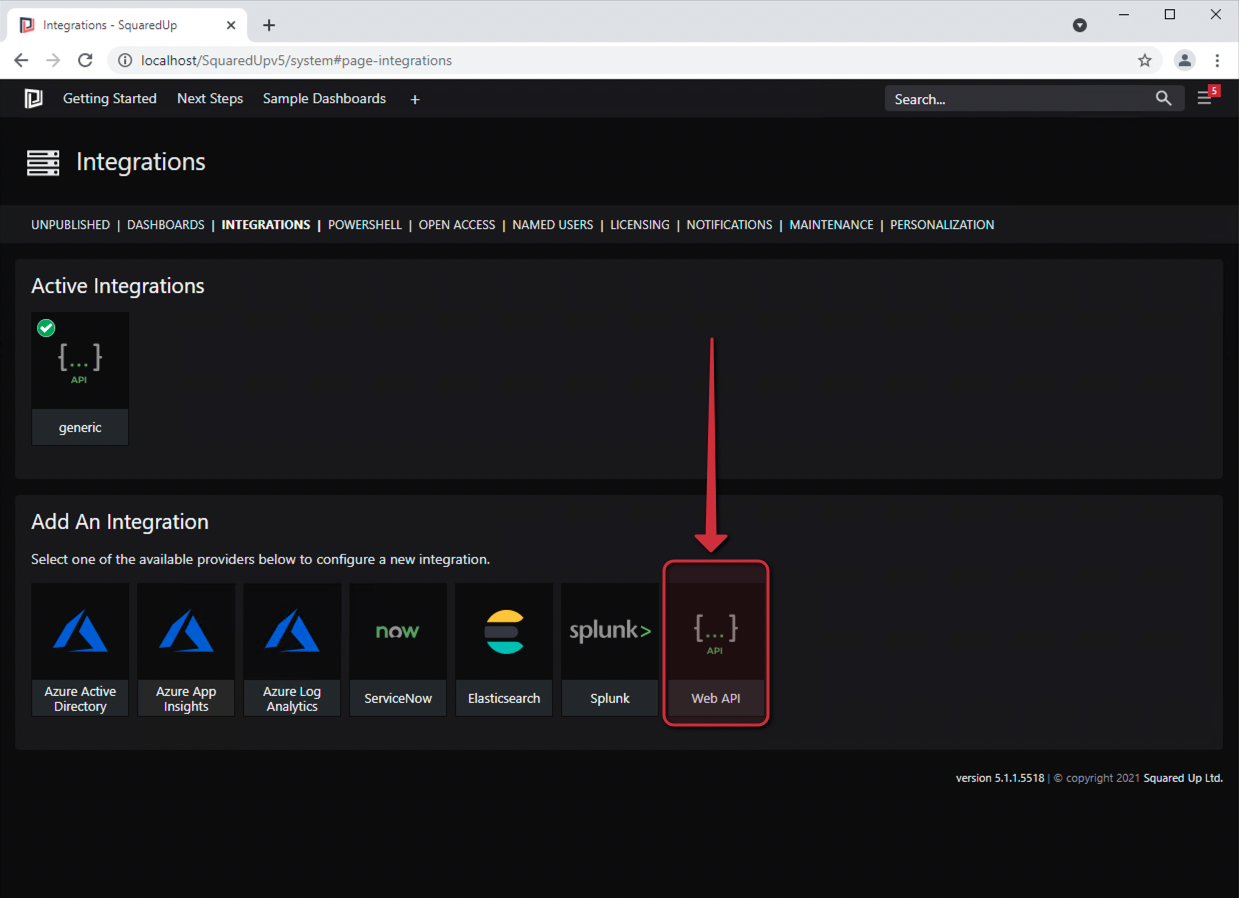This screenshot has width=1239, height=898.
Task: Click the 'Add An Integration' heading
Action: 120,522
